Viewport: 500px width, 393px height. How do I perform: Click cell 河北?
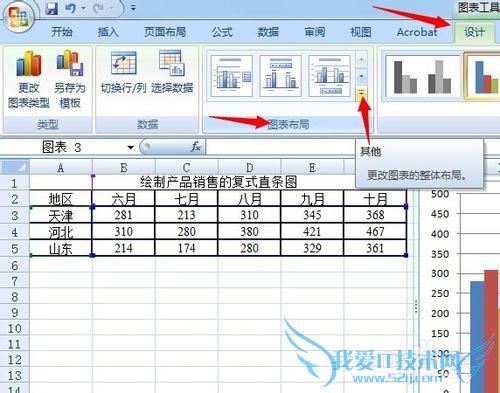(x=61, y=232)
